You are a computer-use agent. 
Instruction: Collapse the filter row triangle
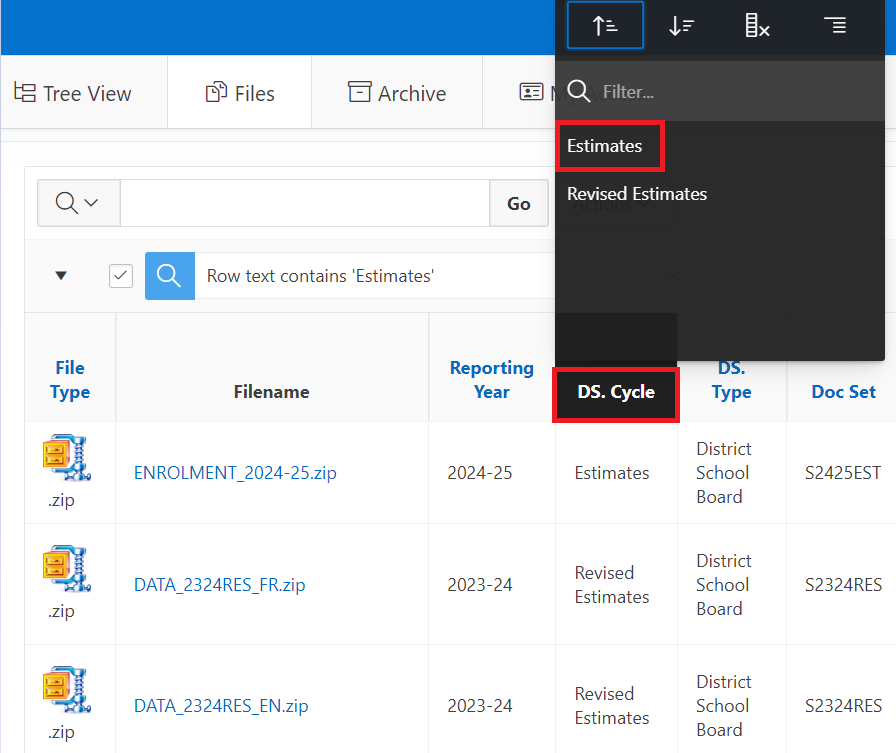click(61, 276)
